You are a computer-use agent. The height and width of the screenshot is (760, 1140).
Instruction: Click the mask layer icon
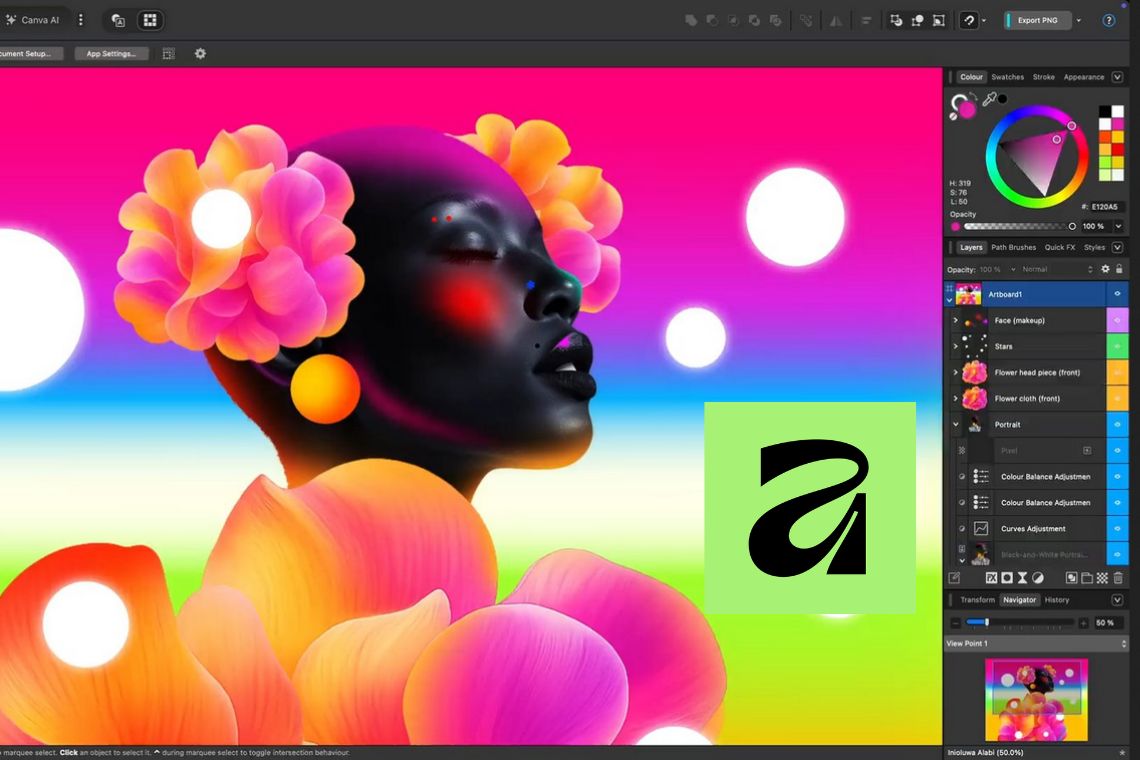tap(1007, 578)
